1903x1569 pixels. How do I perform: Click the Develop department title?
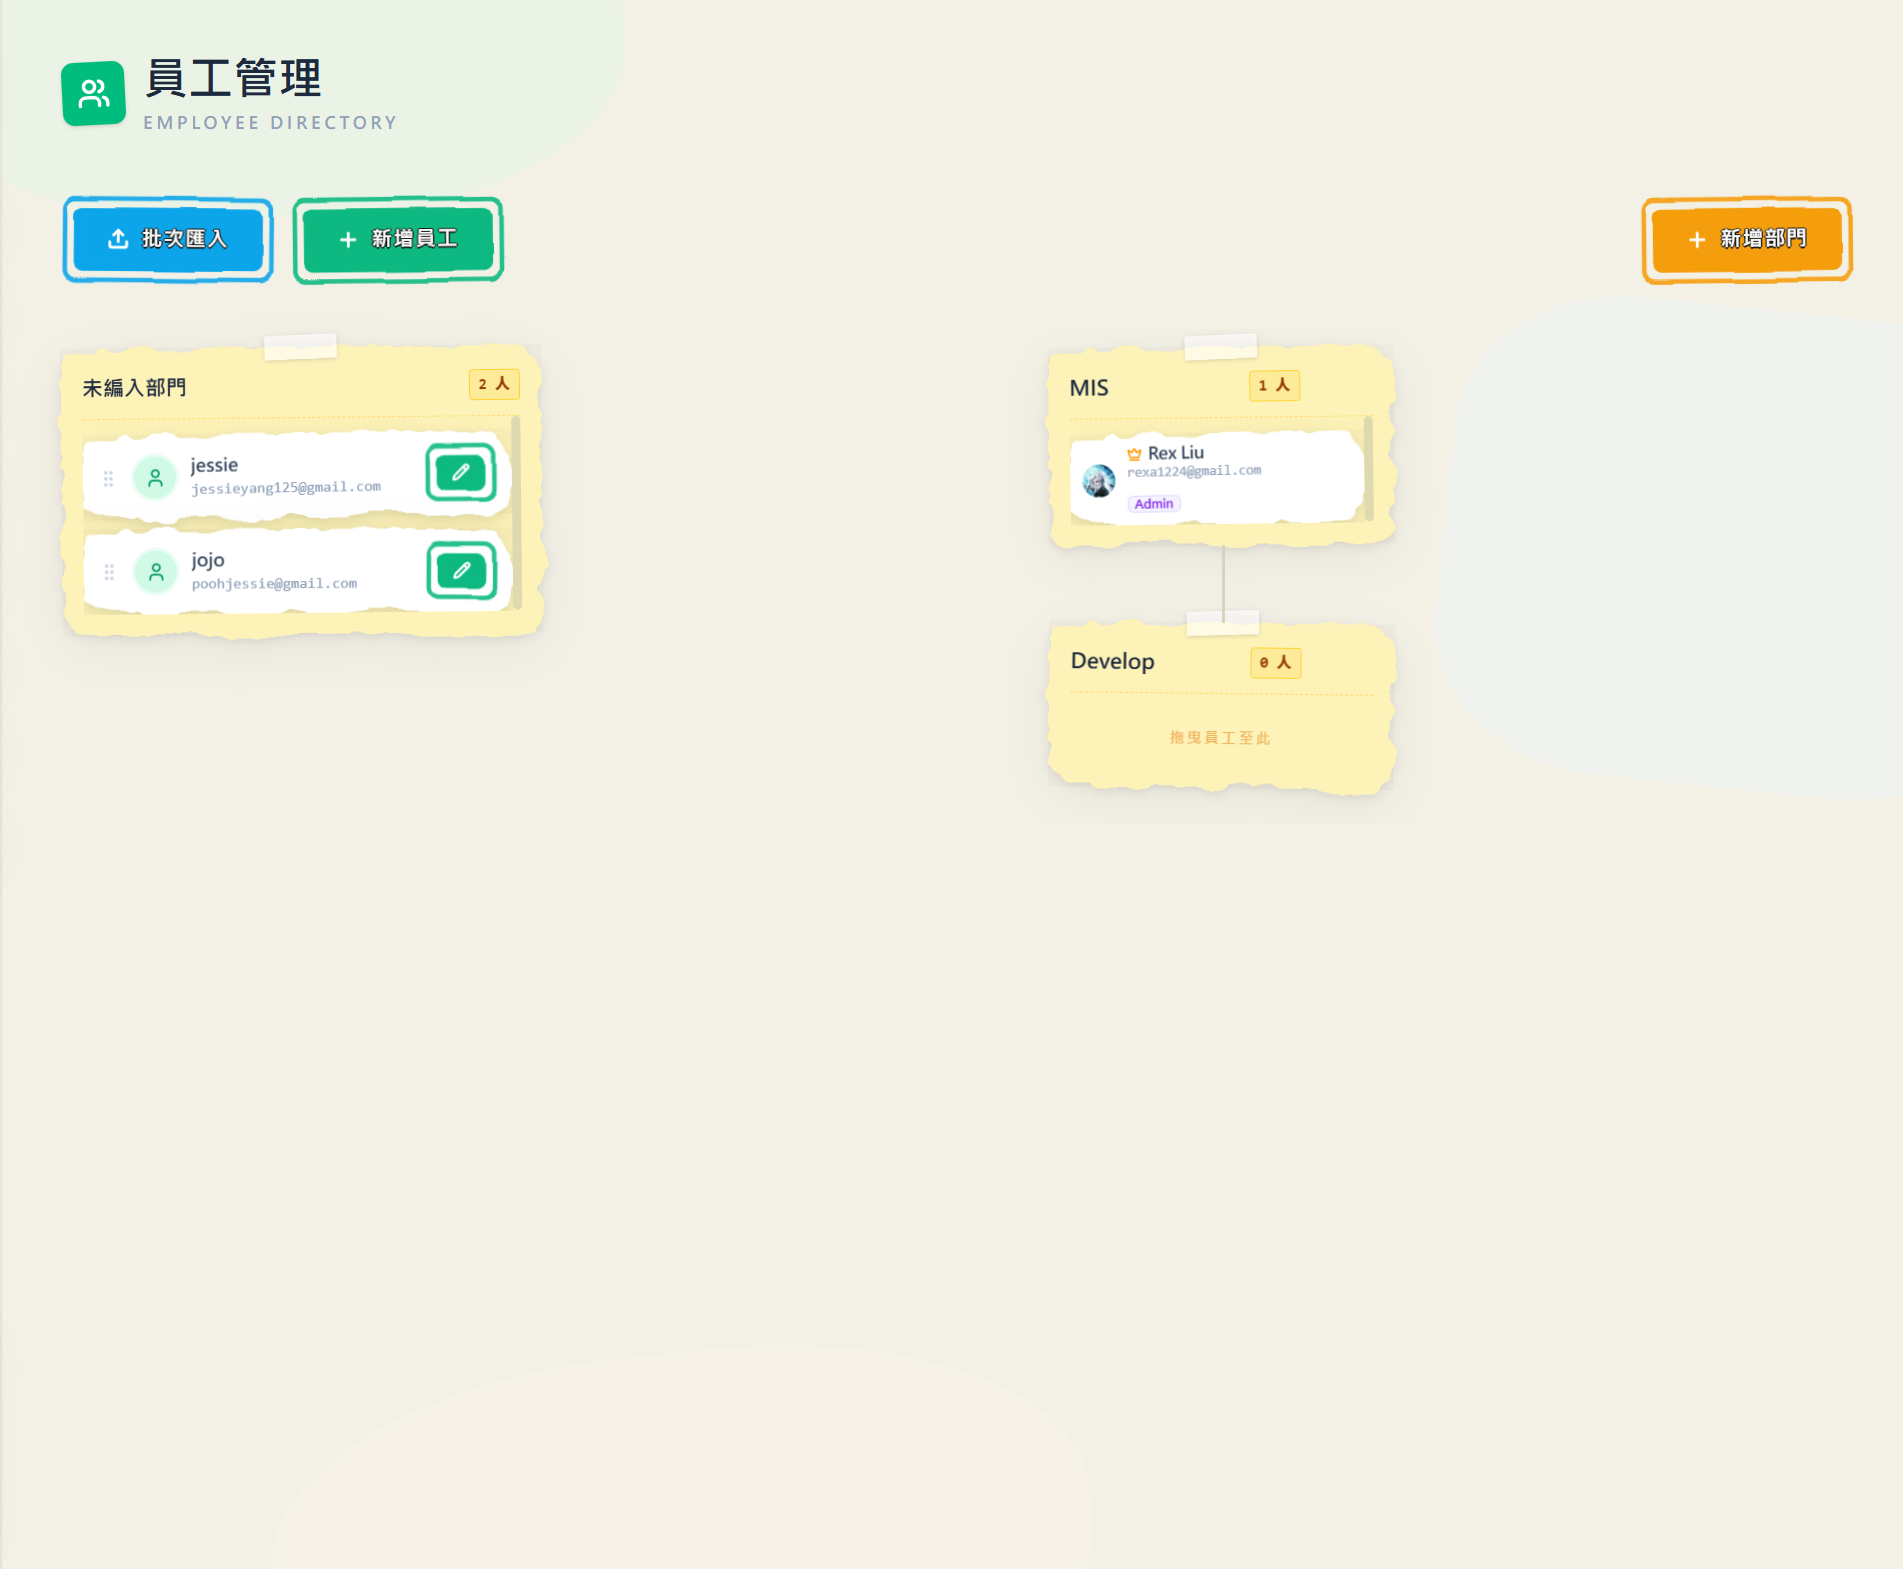(1112, 661)
